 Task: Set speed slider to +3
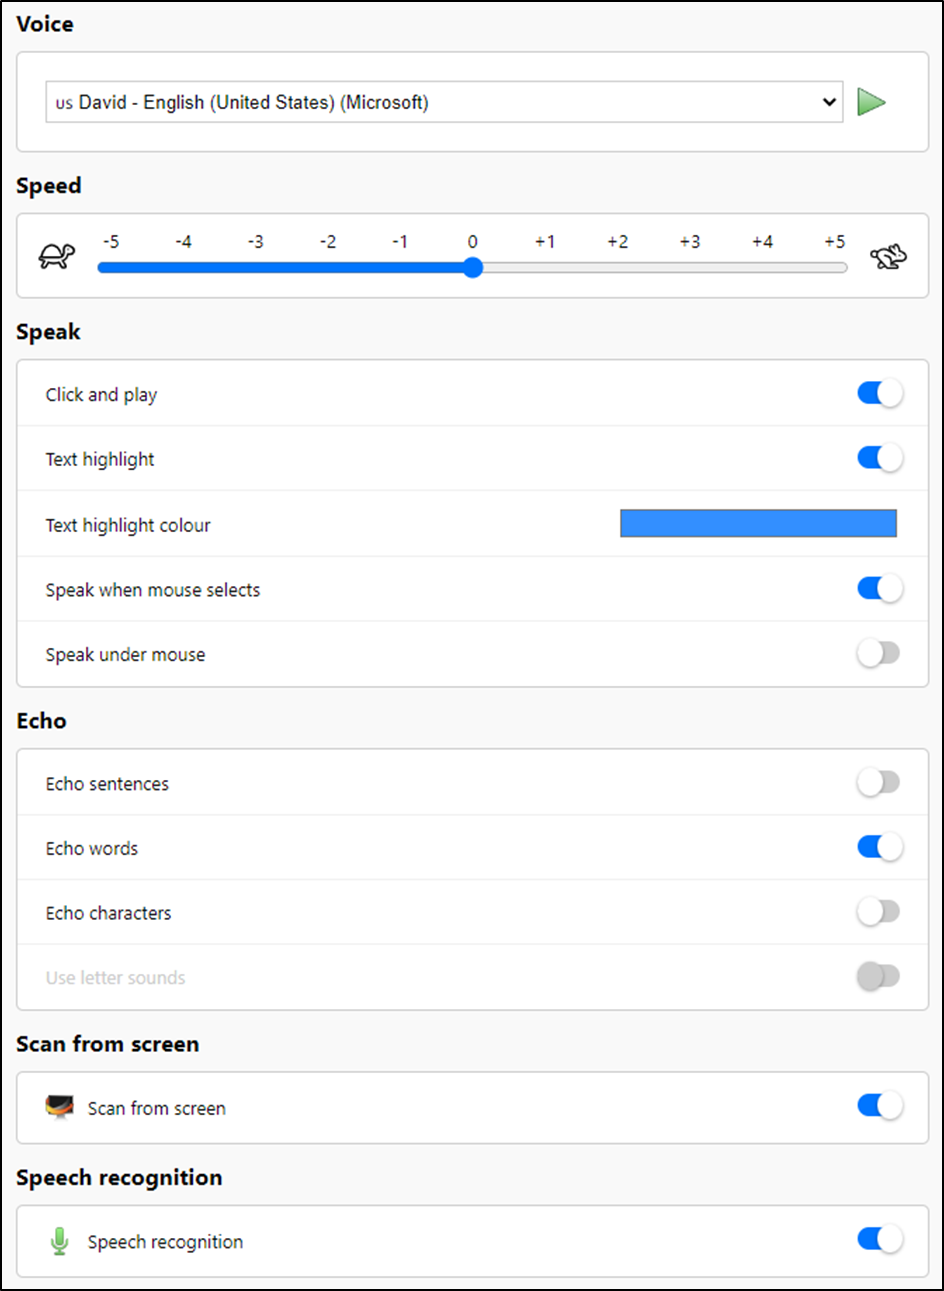click(x=690, y=268)
